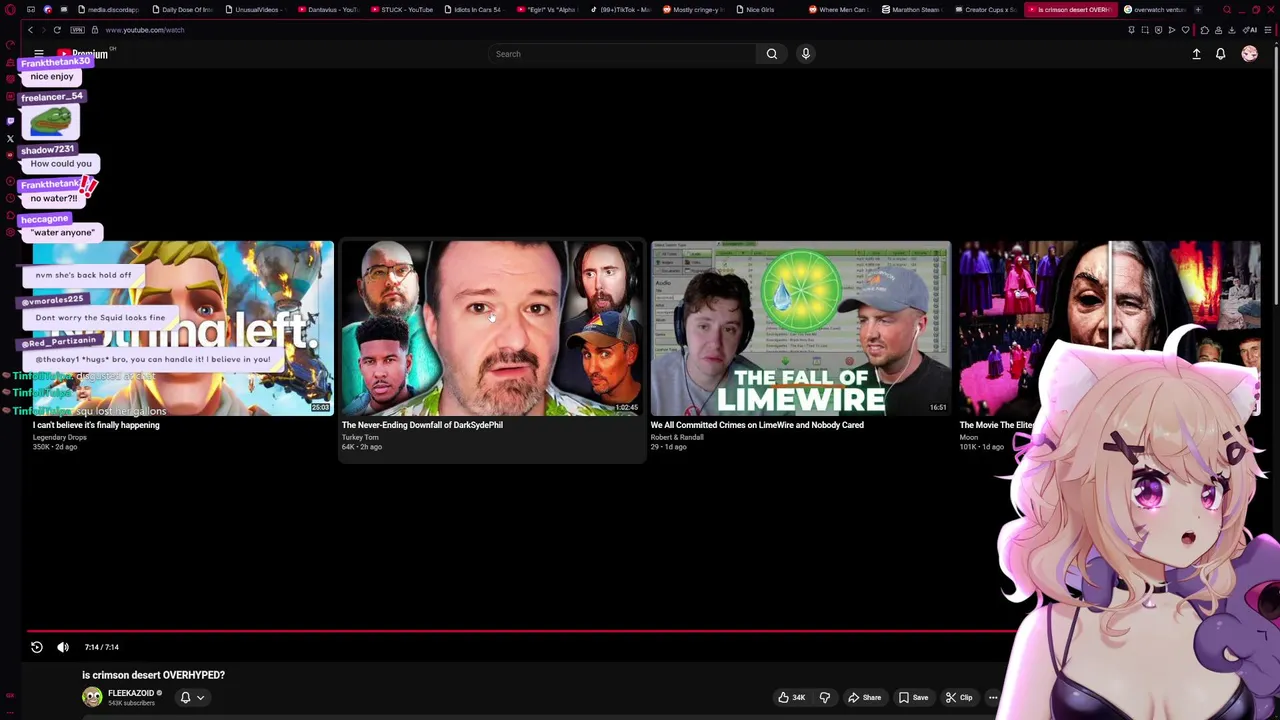Switch to UnusualVideos tab
This screenshot has height=720, width=1280.
tap(255, 10)
